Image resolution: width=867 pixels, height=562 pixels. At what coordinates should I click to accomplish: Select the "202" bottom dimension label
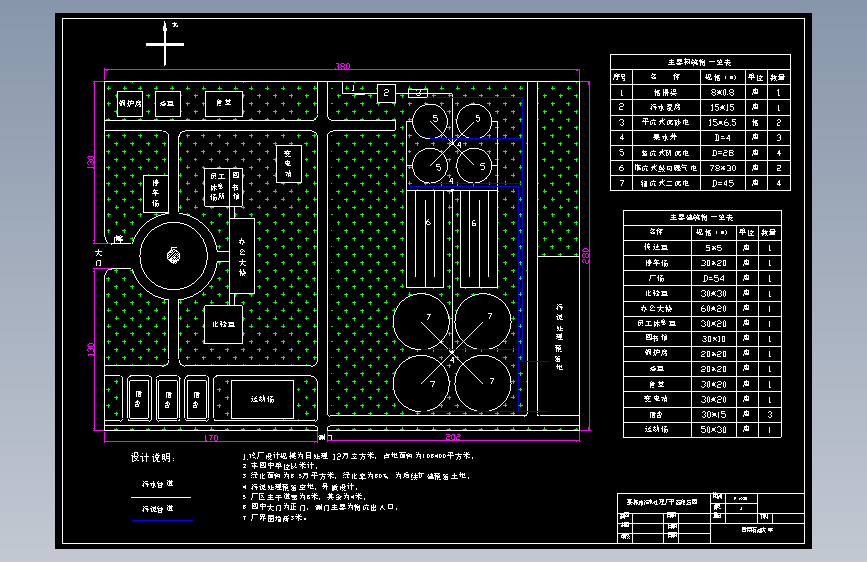click(x=453, y=437)
